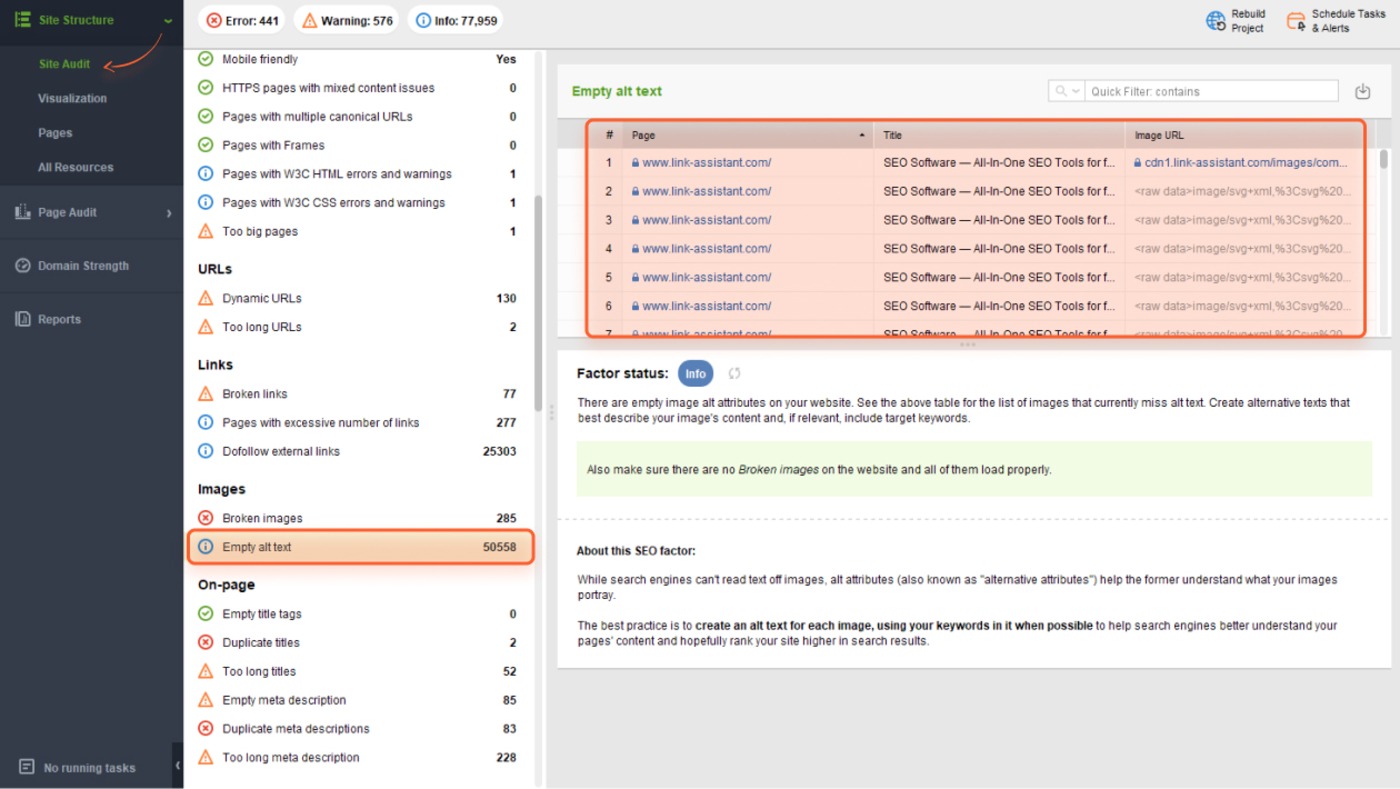The height and width of the screenshot is (789, 1400).
Task: Click the Rebuild Project icon
Action: click(x=1216, y=20)
